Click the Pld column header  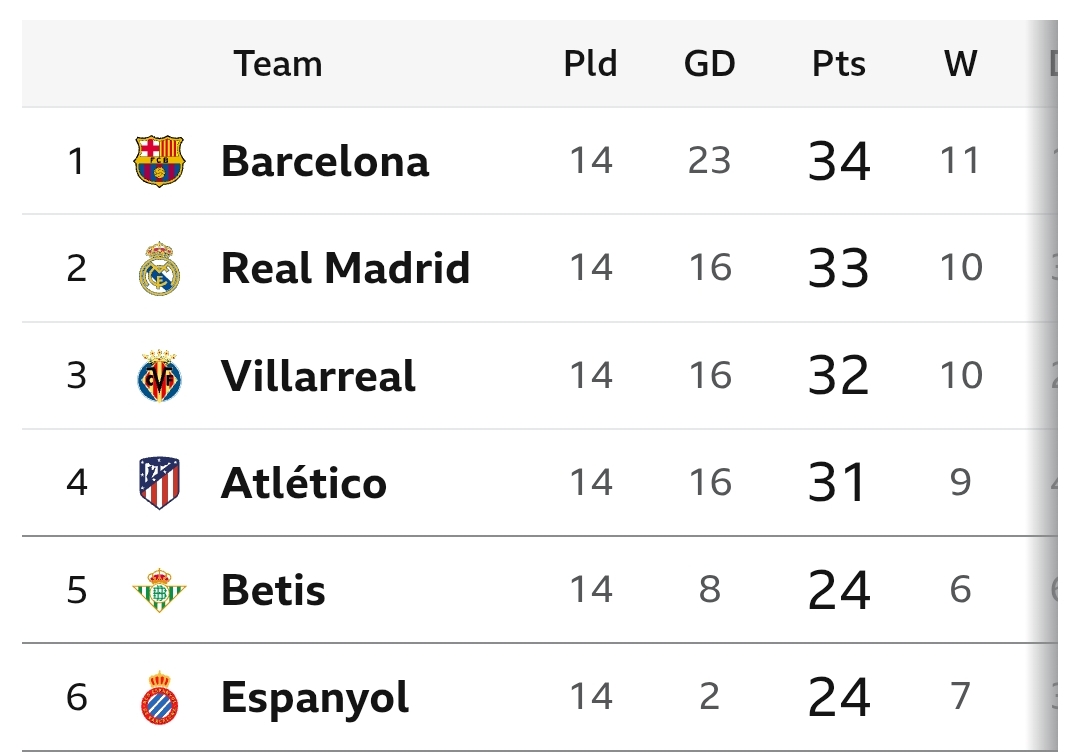coord(590,64)
